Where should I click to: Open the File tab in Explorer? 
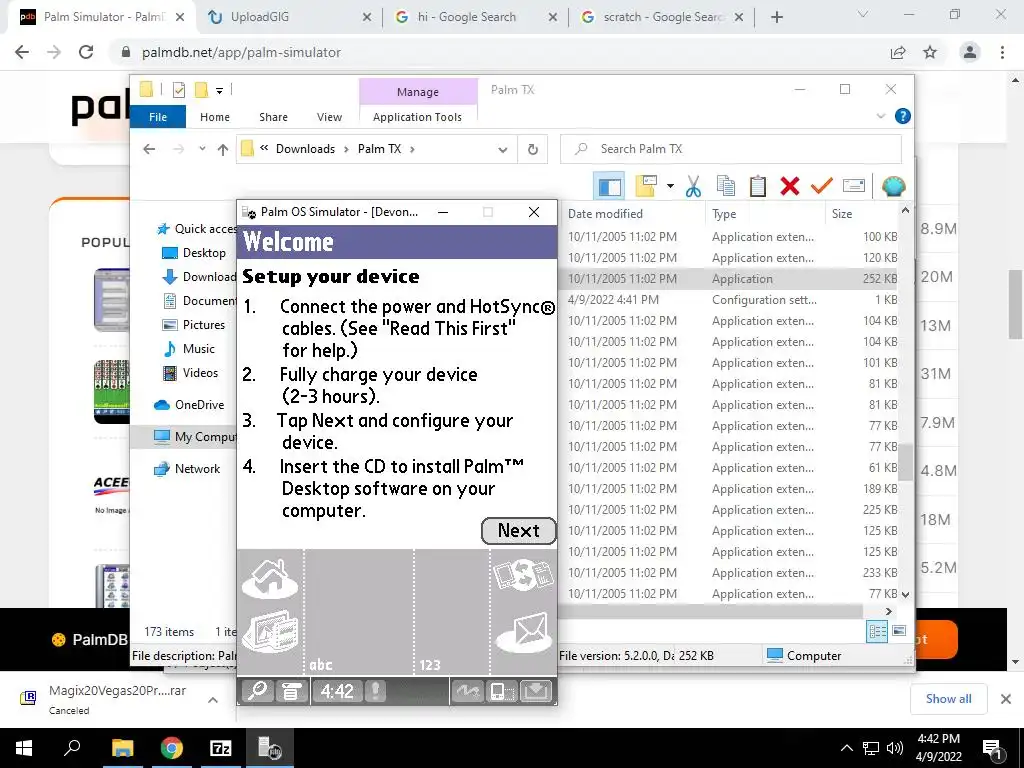point(158,117)
